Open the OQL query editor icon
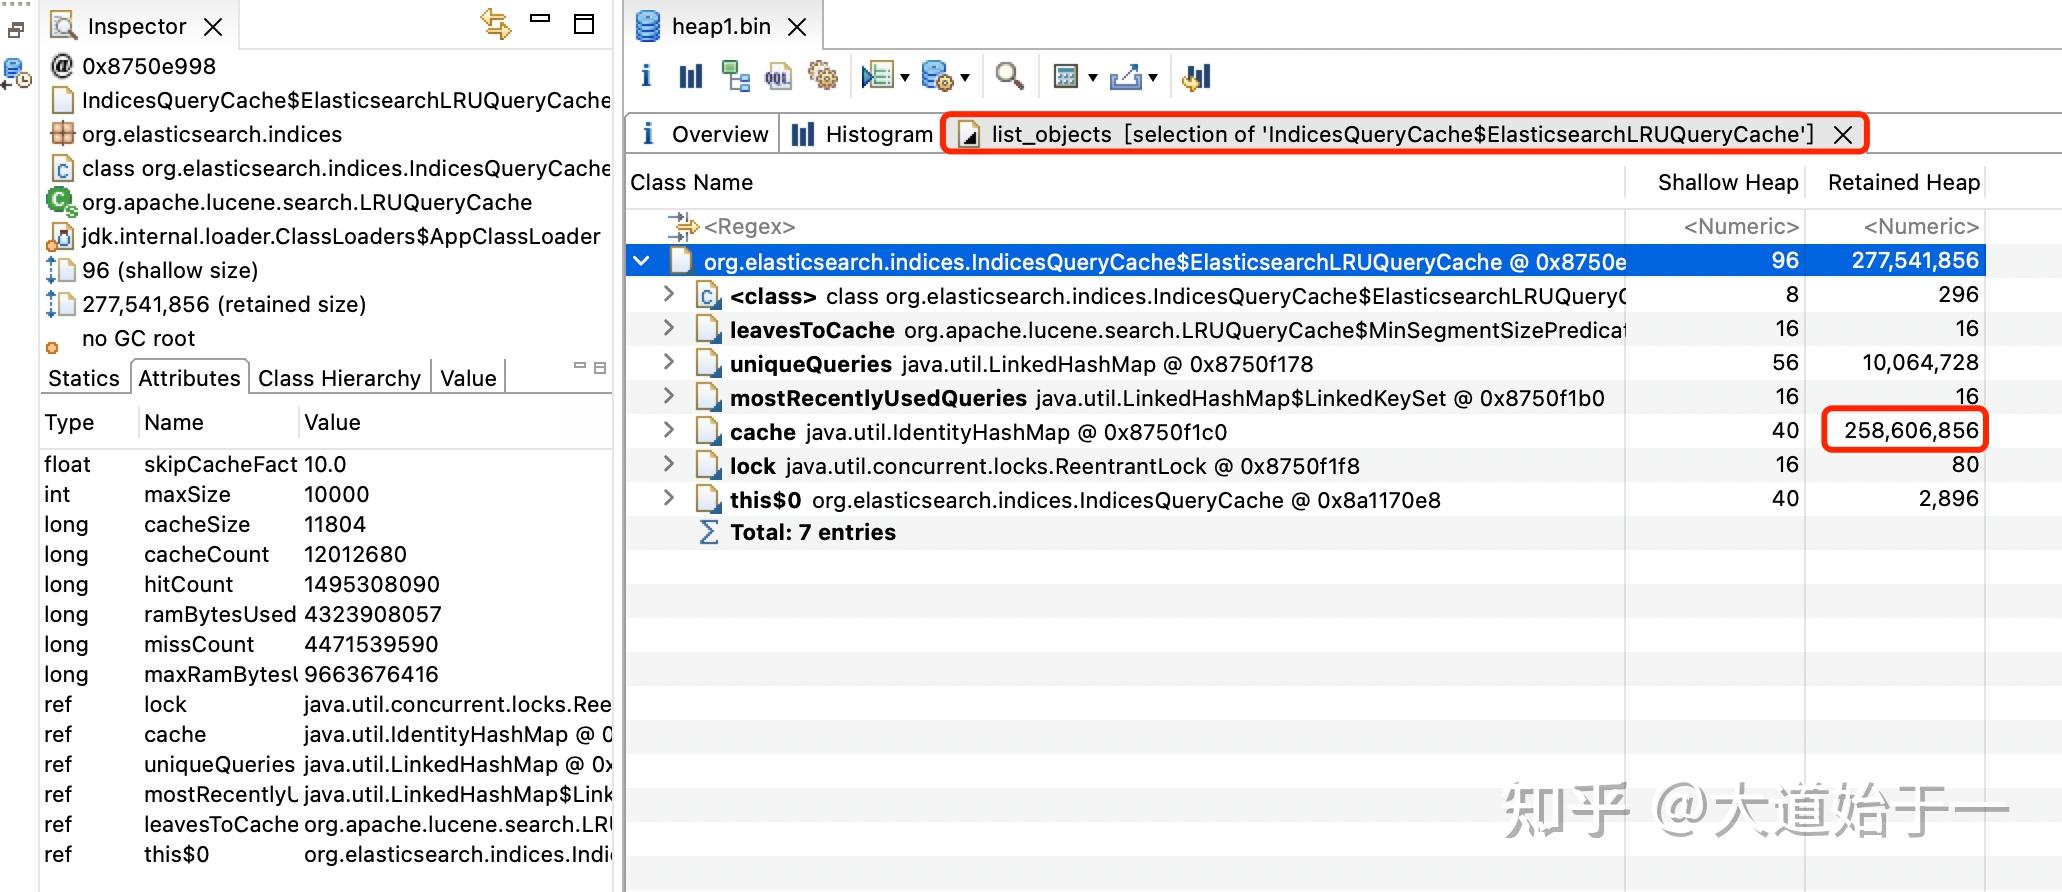This screenshot has width=2062, height=892. pos(779,76)
